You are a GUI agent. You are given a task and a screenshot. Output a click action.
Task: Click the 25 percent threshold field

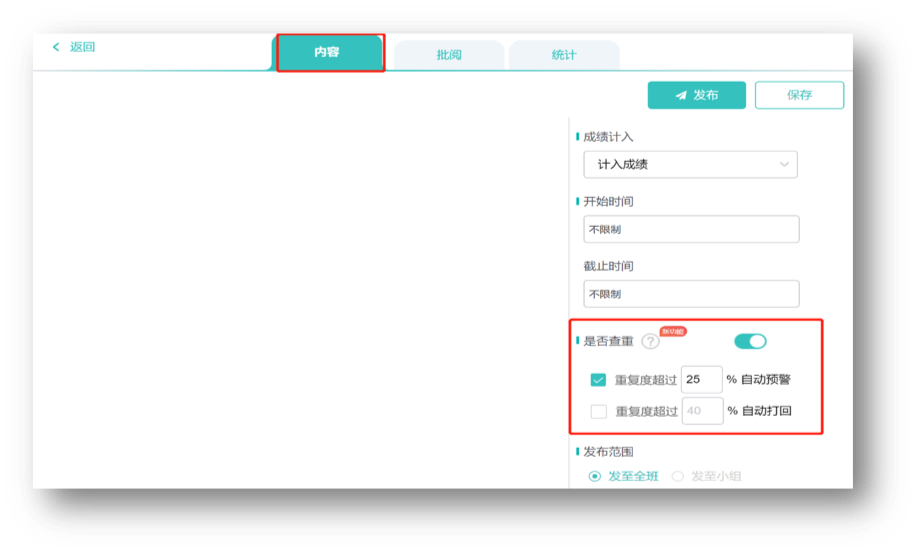point(702,380)
